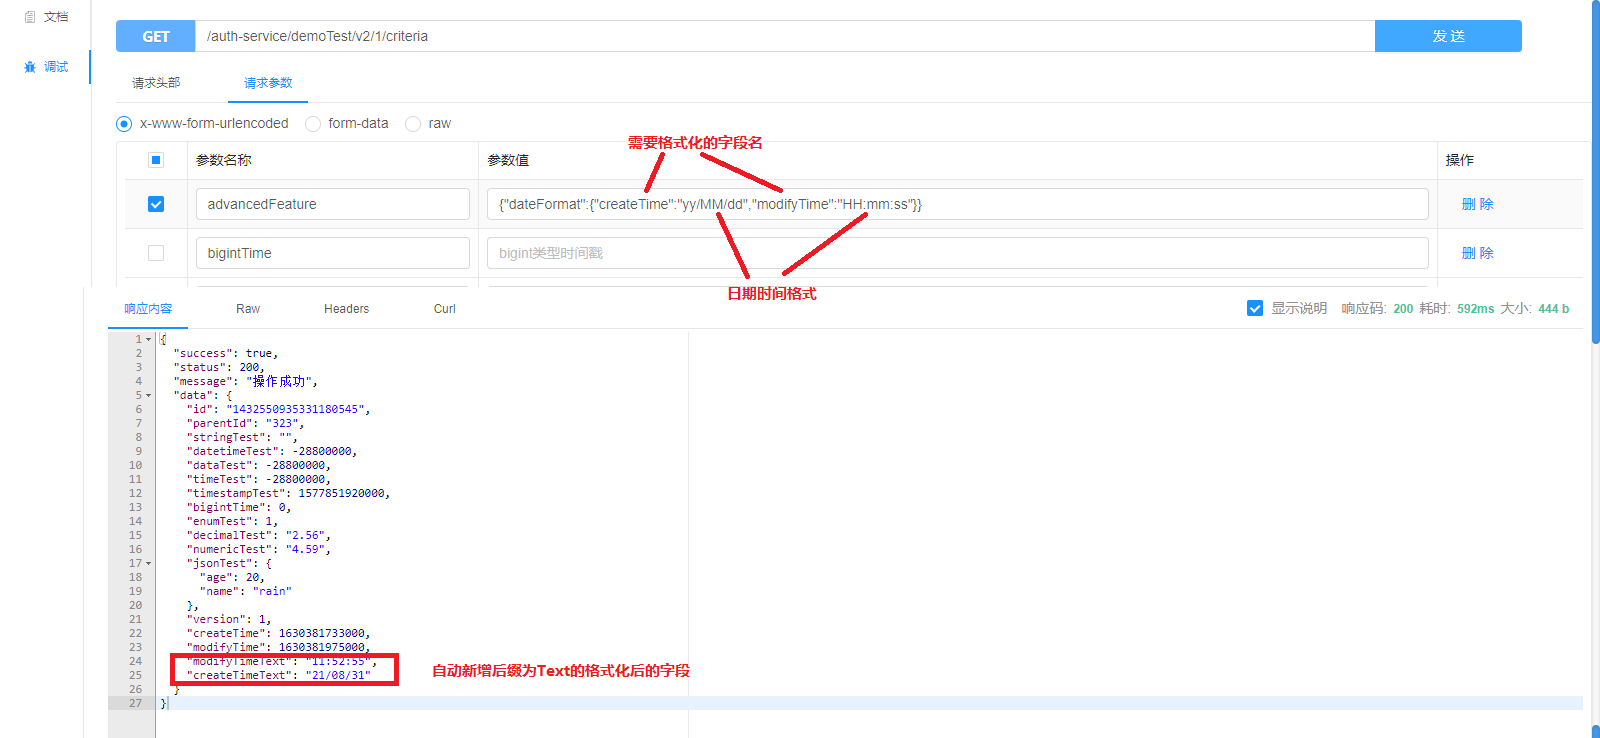Click the "decimalTest": "2.56" line
The height and width of the screenshot is (738, 1600).
click(258, 535)
